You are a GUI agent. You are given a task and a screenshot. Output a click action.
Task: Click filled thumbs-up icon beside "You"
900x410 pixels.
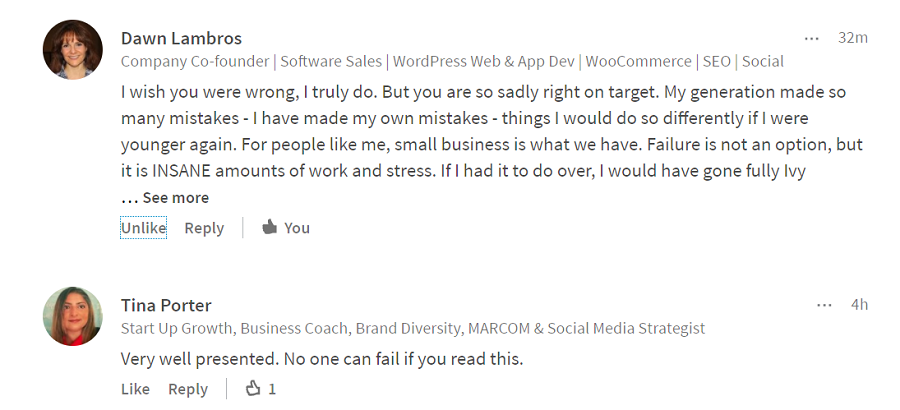click(x=268, y=228)
